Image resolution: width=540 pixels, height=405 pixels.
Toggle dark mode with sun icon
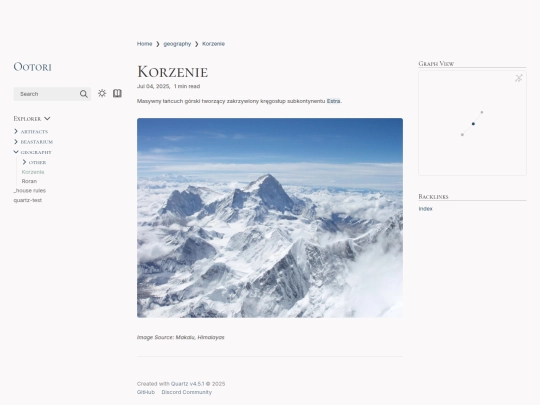tap(102, 93)
